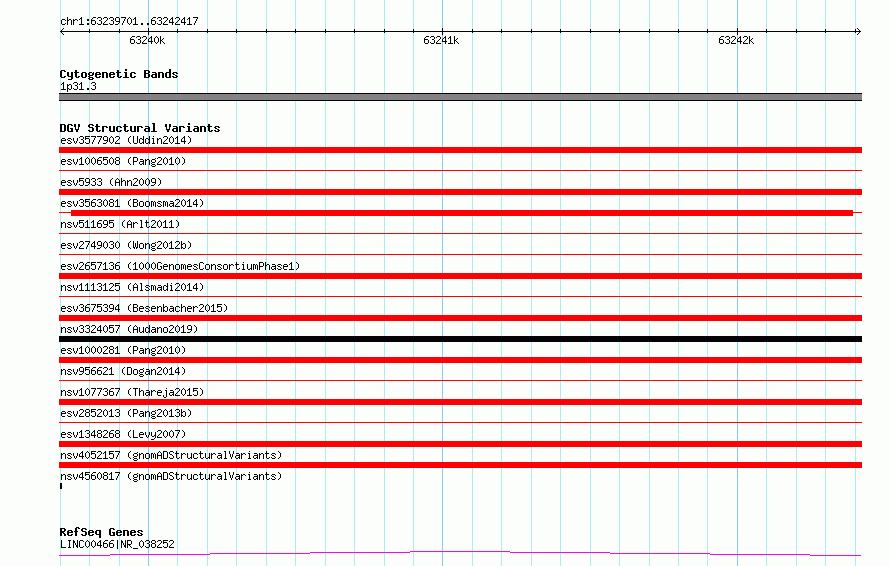
Task: Click the thick red esv1348268 variant bar
Action: click(460, 444)
